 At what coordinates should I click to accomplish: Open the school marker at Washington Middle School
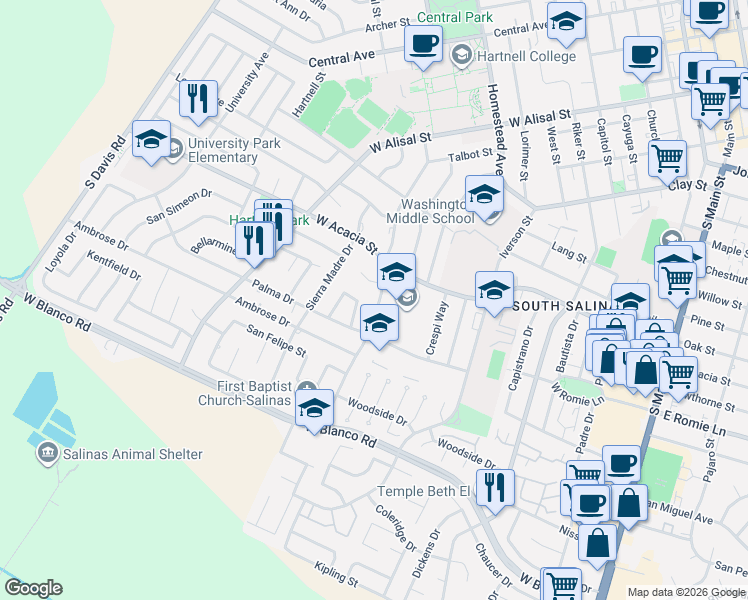point(484,197)
